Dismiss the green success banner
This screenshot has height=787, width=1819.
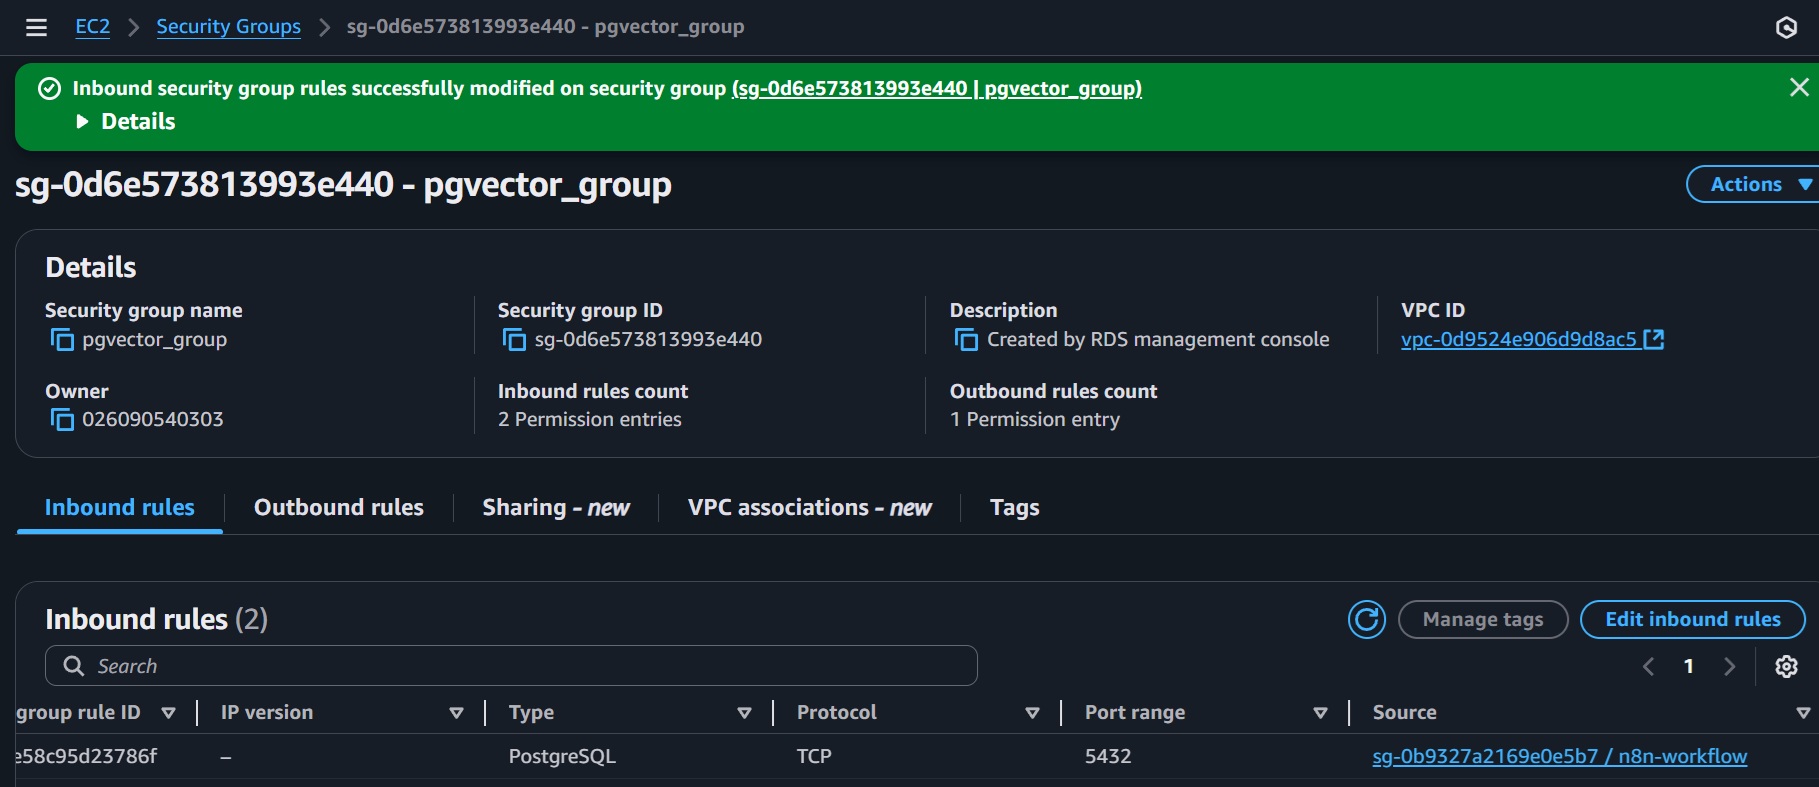(1799, 87)
